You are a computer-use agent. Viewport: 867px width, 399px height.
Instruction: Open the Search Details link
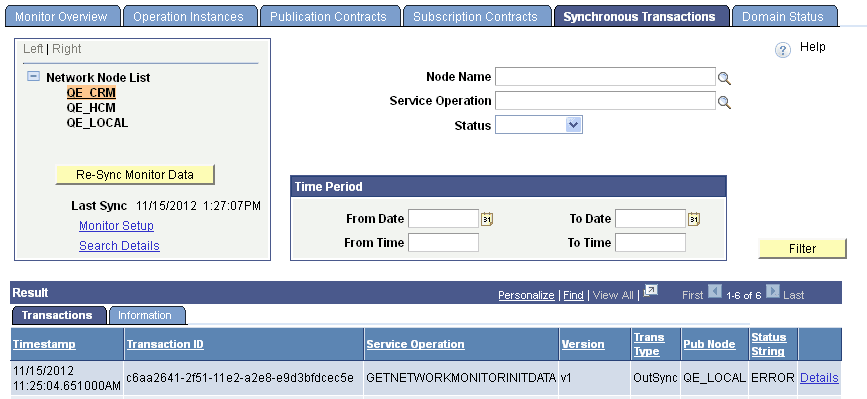click(119, 245)
